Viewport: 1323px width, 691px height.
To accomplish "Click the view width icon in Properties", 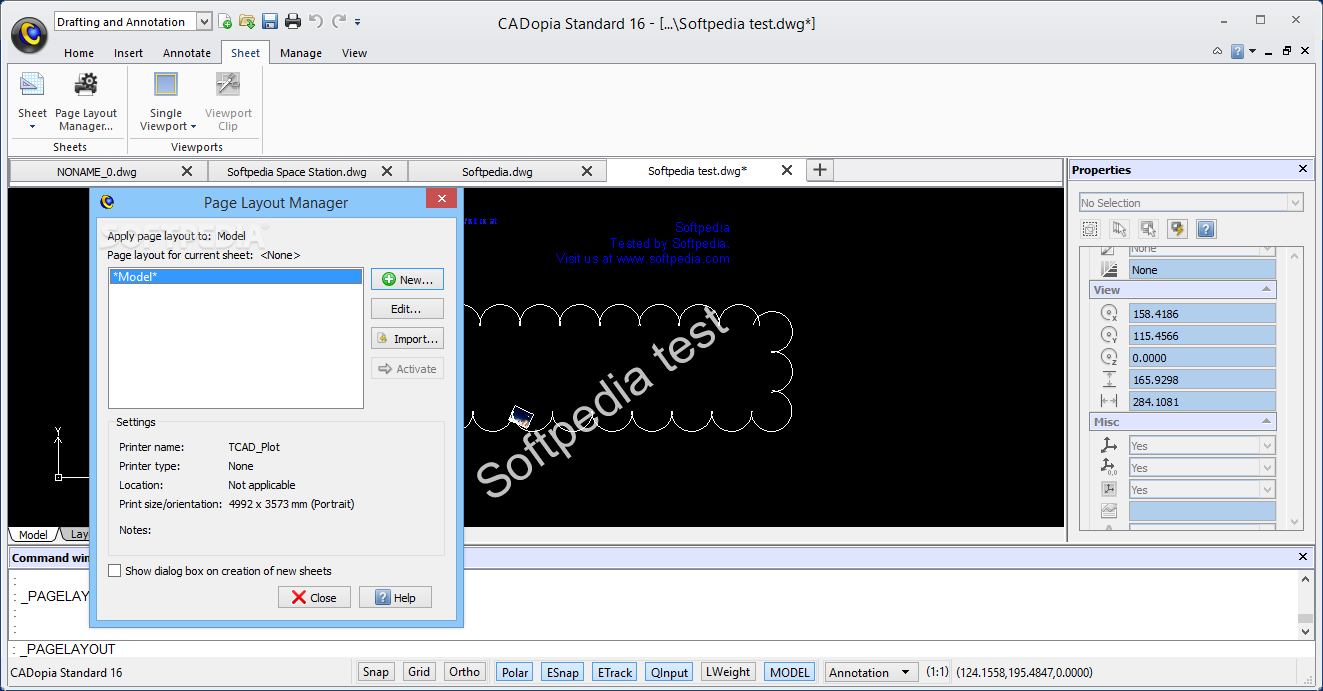I will click(x=1108, y=401).
